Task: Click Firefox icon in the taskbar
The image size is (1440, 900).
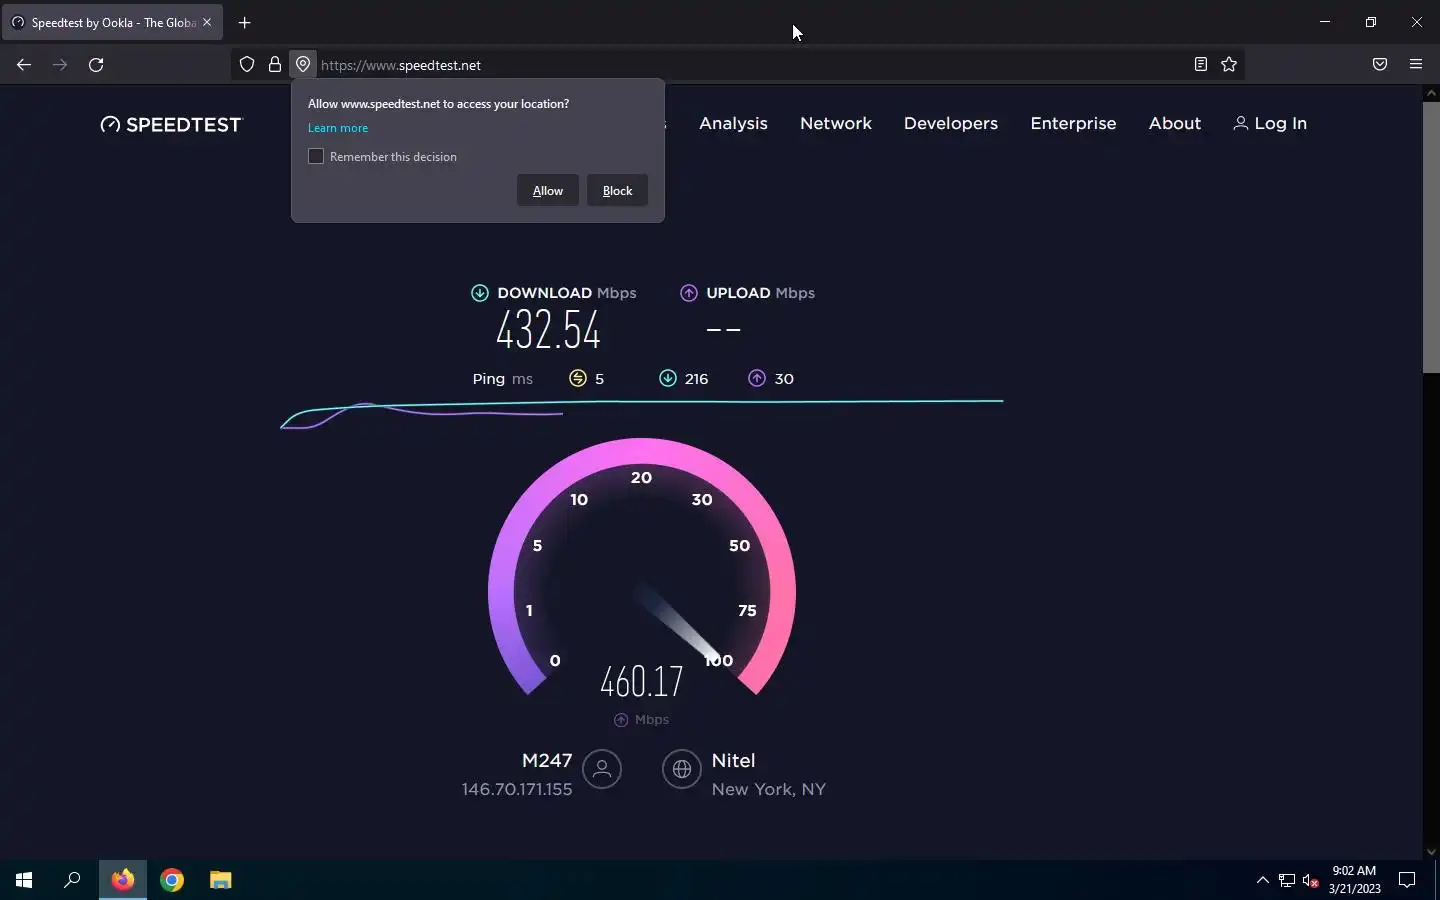Action: pos(123,880)
